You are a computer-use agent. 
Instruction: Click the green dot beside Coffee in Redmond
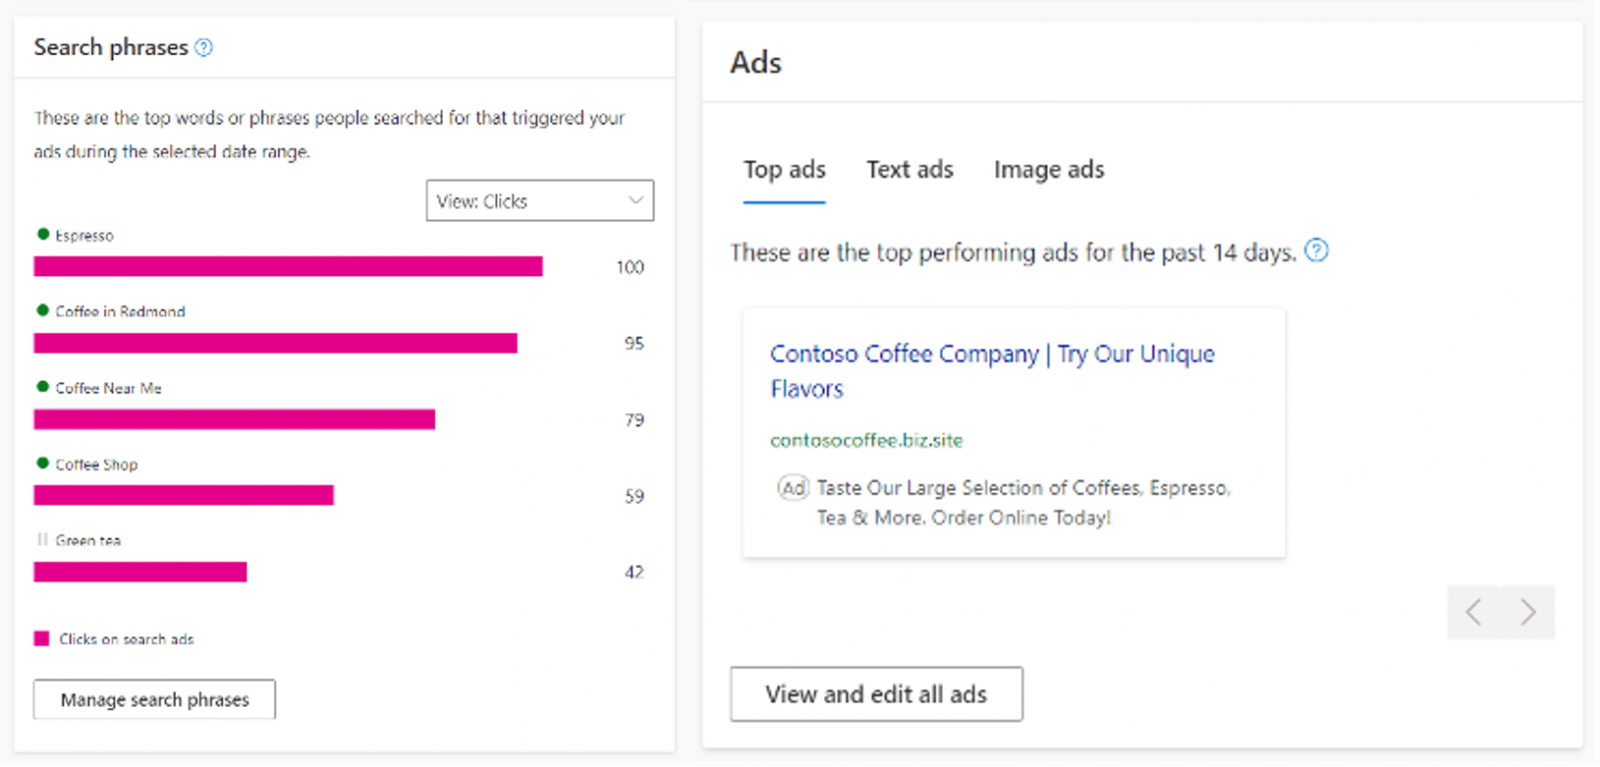[43, 310]
